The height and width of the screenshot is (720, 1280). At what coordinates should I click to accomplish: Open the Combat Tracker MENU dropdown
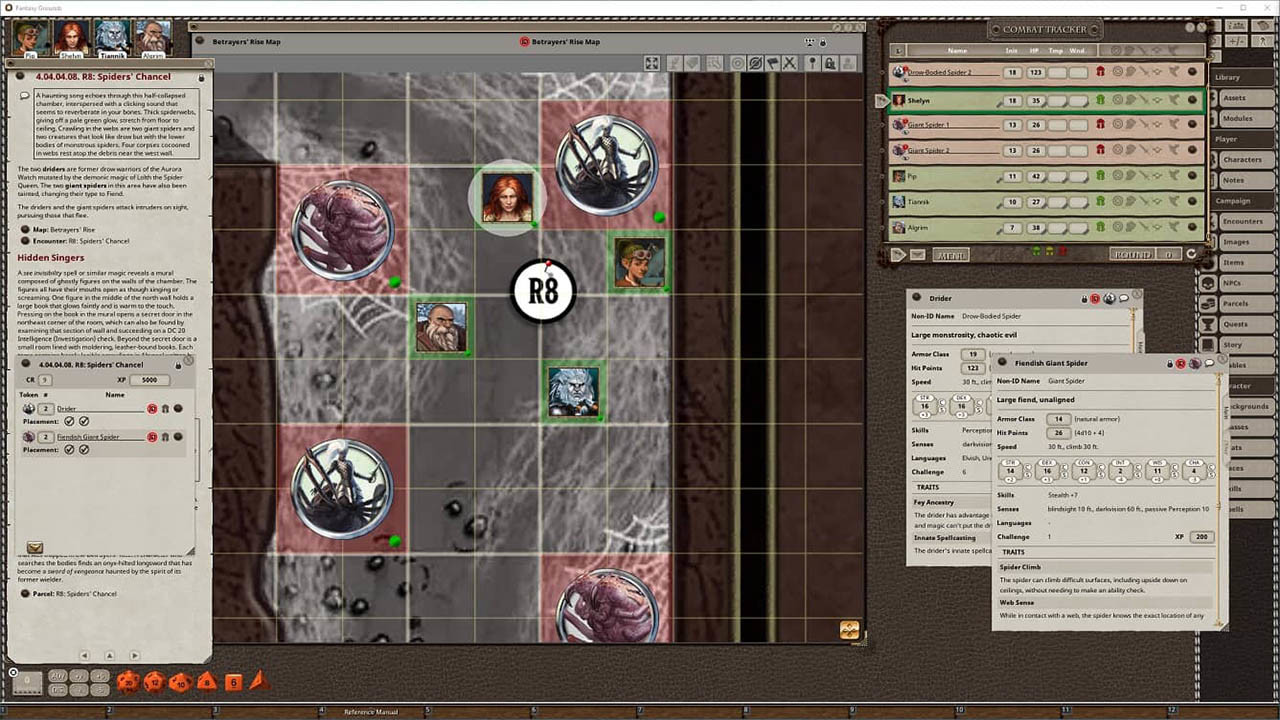[950, 255]
